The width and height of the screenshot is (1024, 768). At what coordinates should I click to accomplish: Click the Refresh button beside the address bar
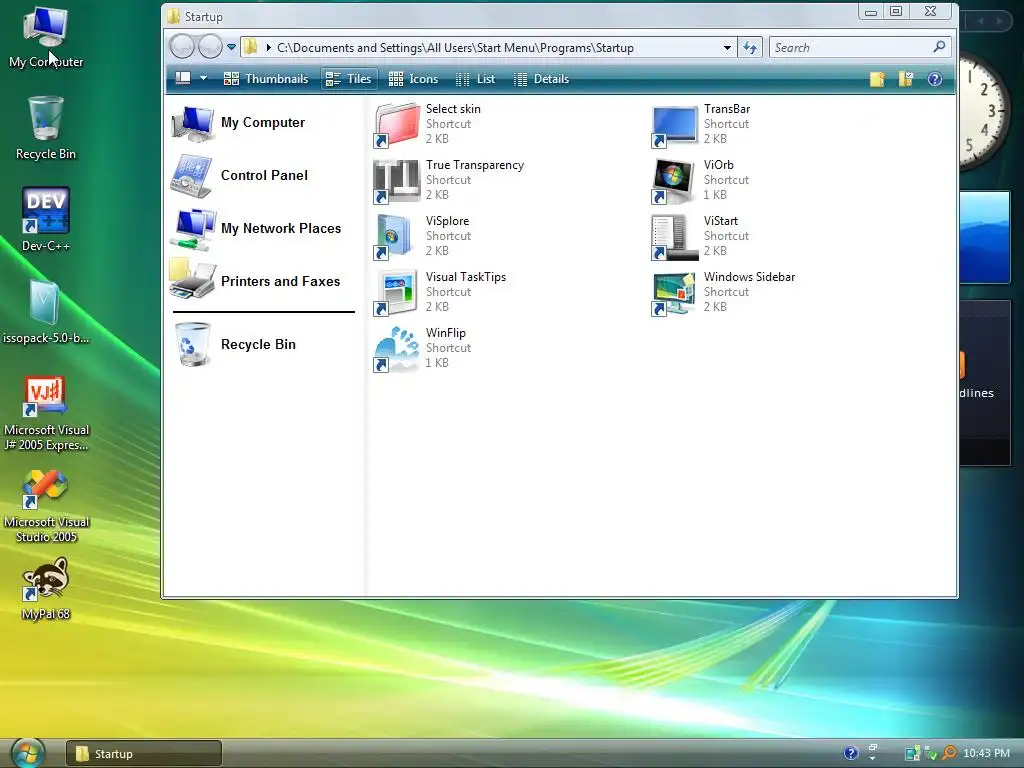coord(750,48)
